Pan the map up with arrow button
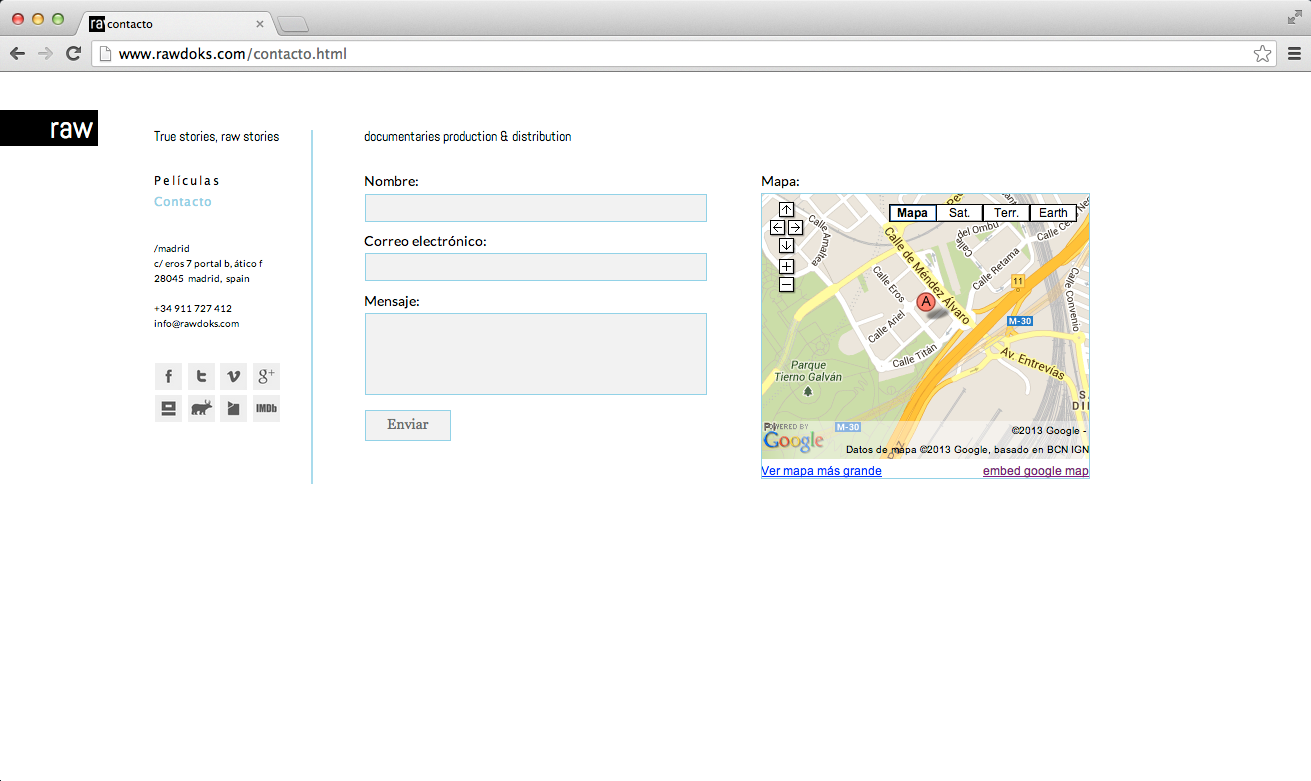The image size is (1311, 781). (786, 210)
